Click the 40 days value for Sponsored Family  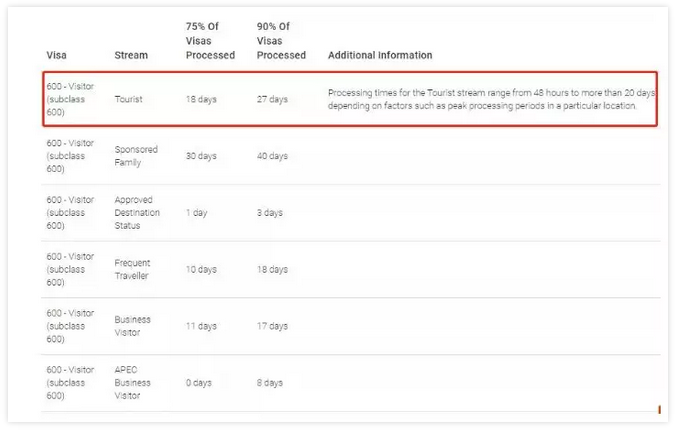click(272, 157)
